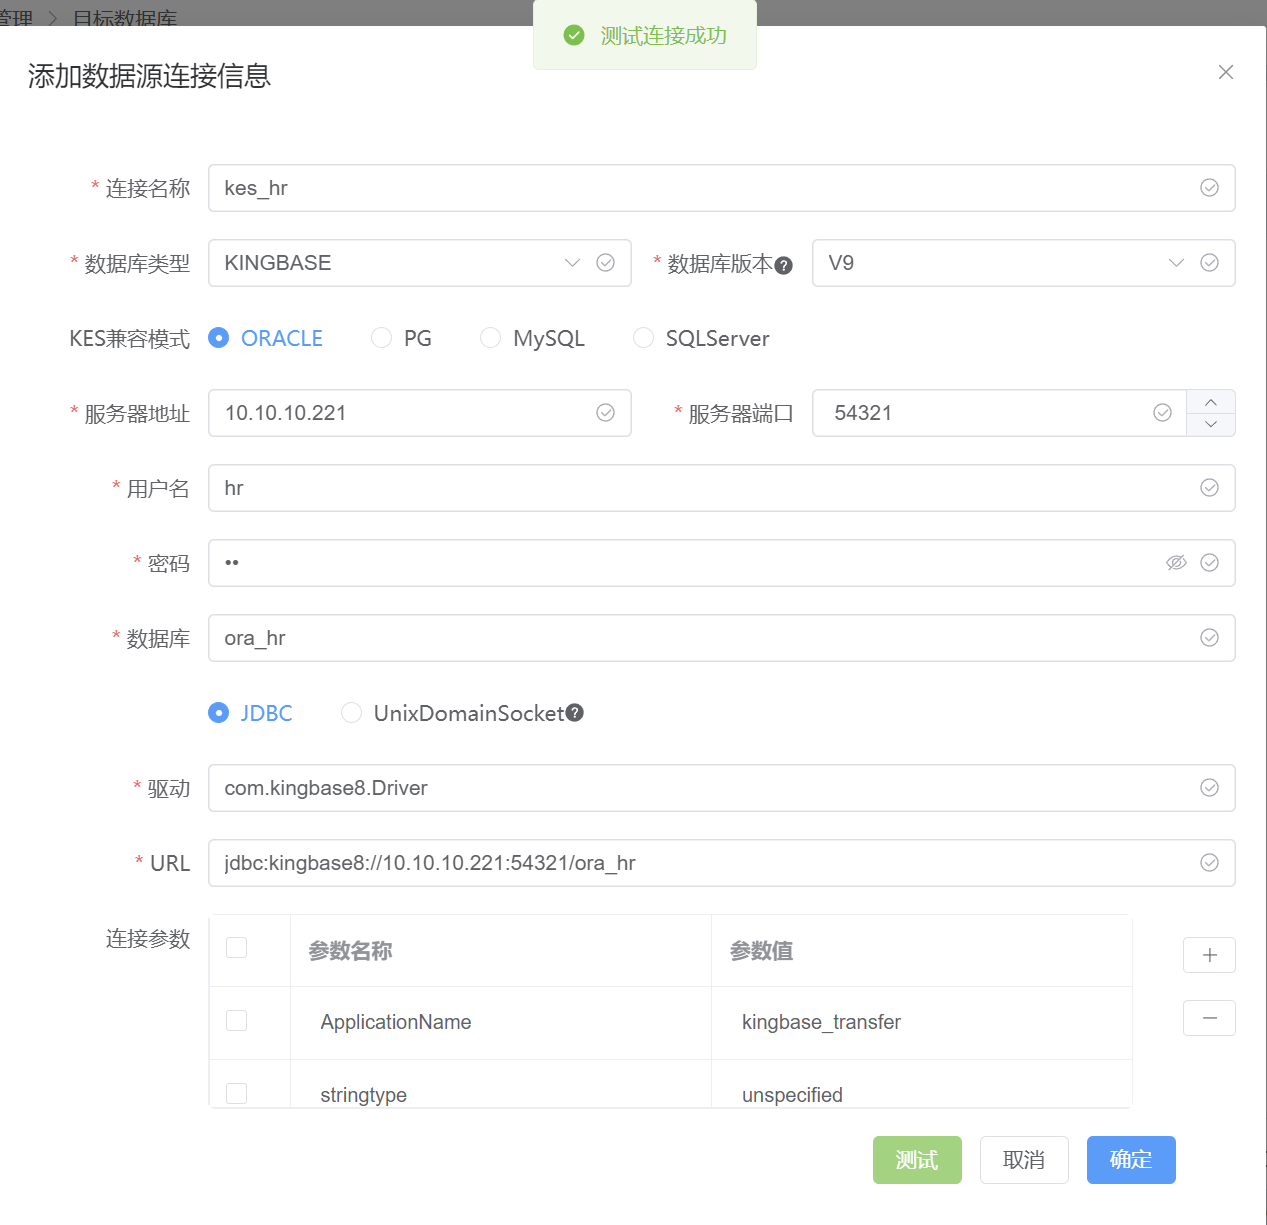This screenshot has width=1267, height=1225.
Task: Check the stringtype parameter row checkbox
Action: 236,1093
